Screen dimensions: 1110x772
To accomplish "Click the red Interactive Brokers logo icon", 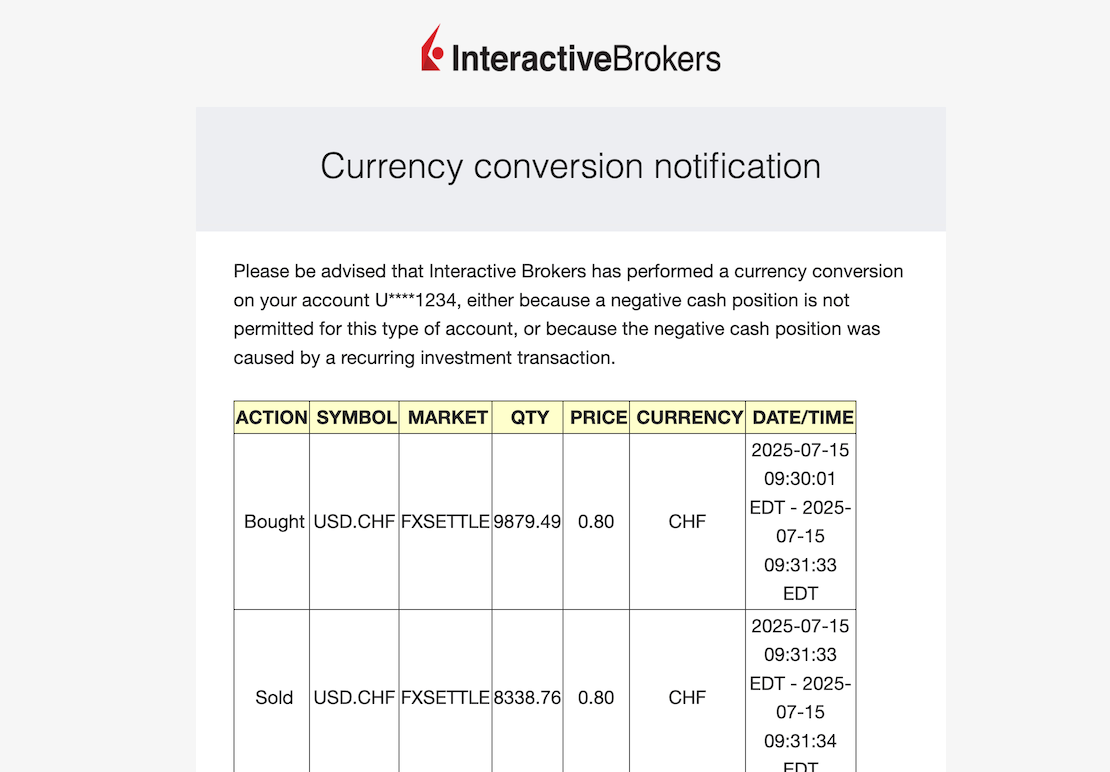I will pyautogui.click(x=432, y=49).
